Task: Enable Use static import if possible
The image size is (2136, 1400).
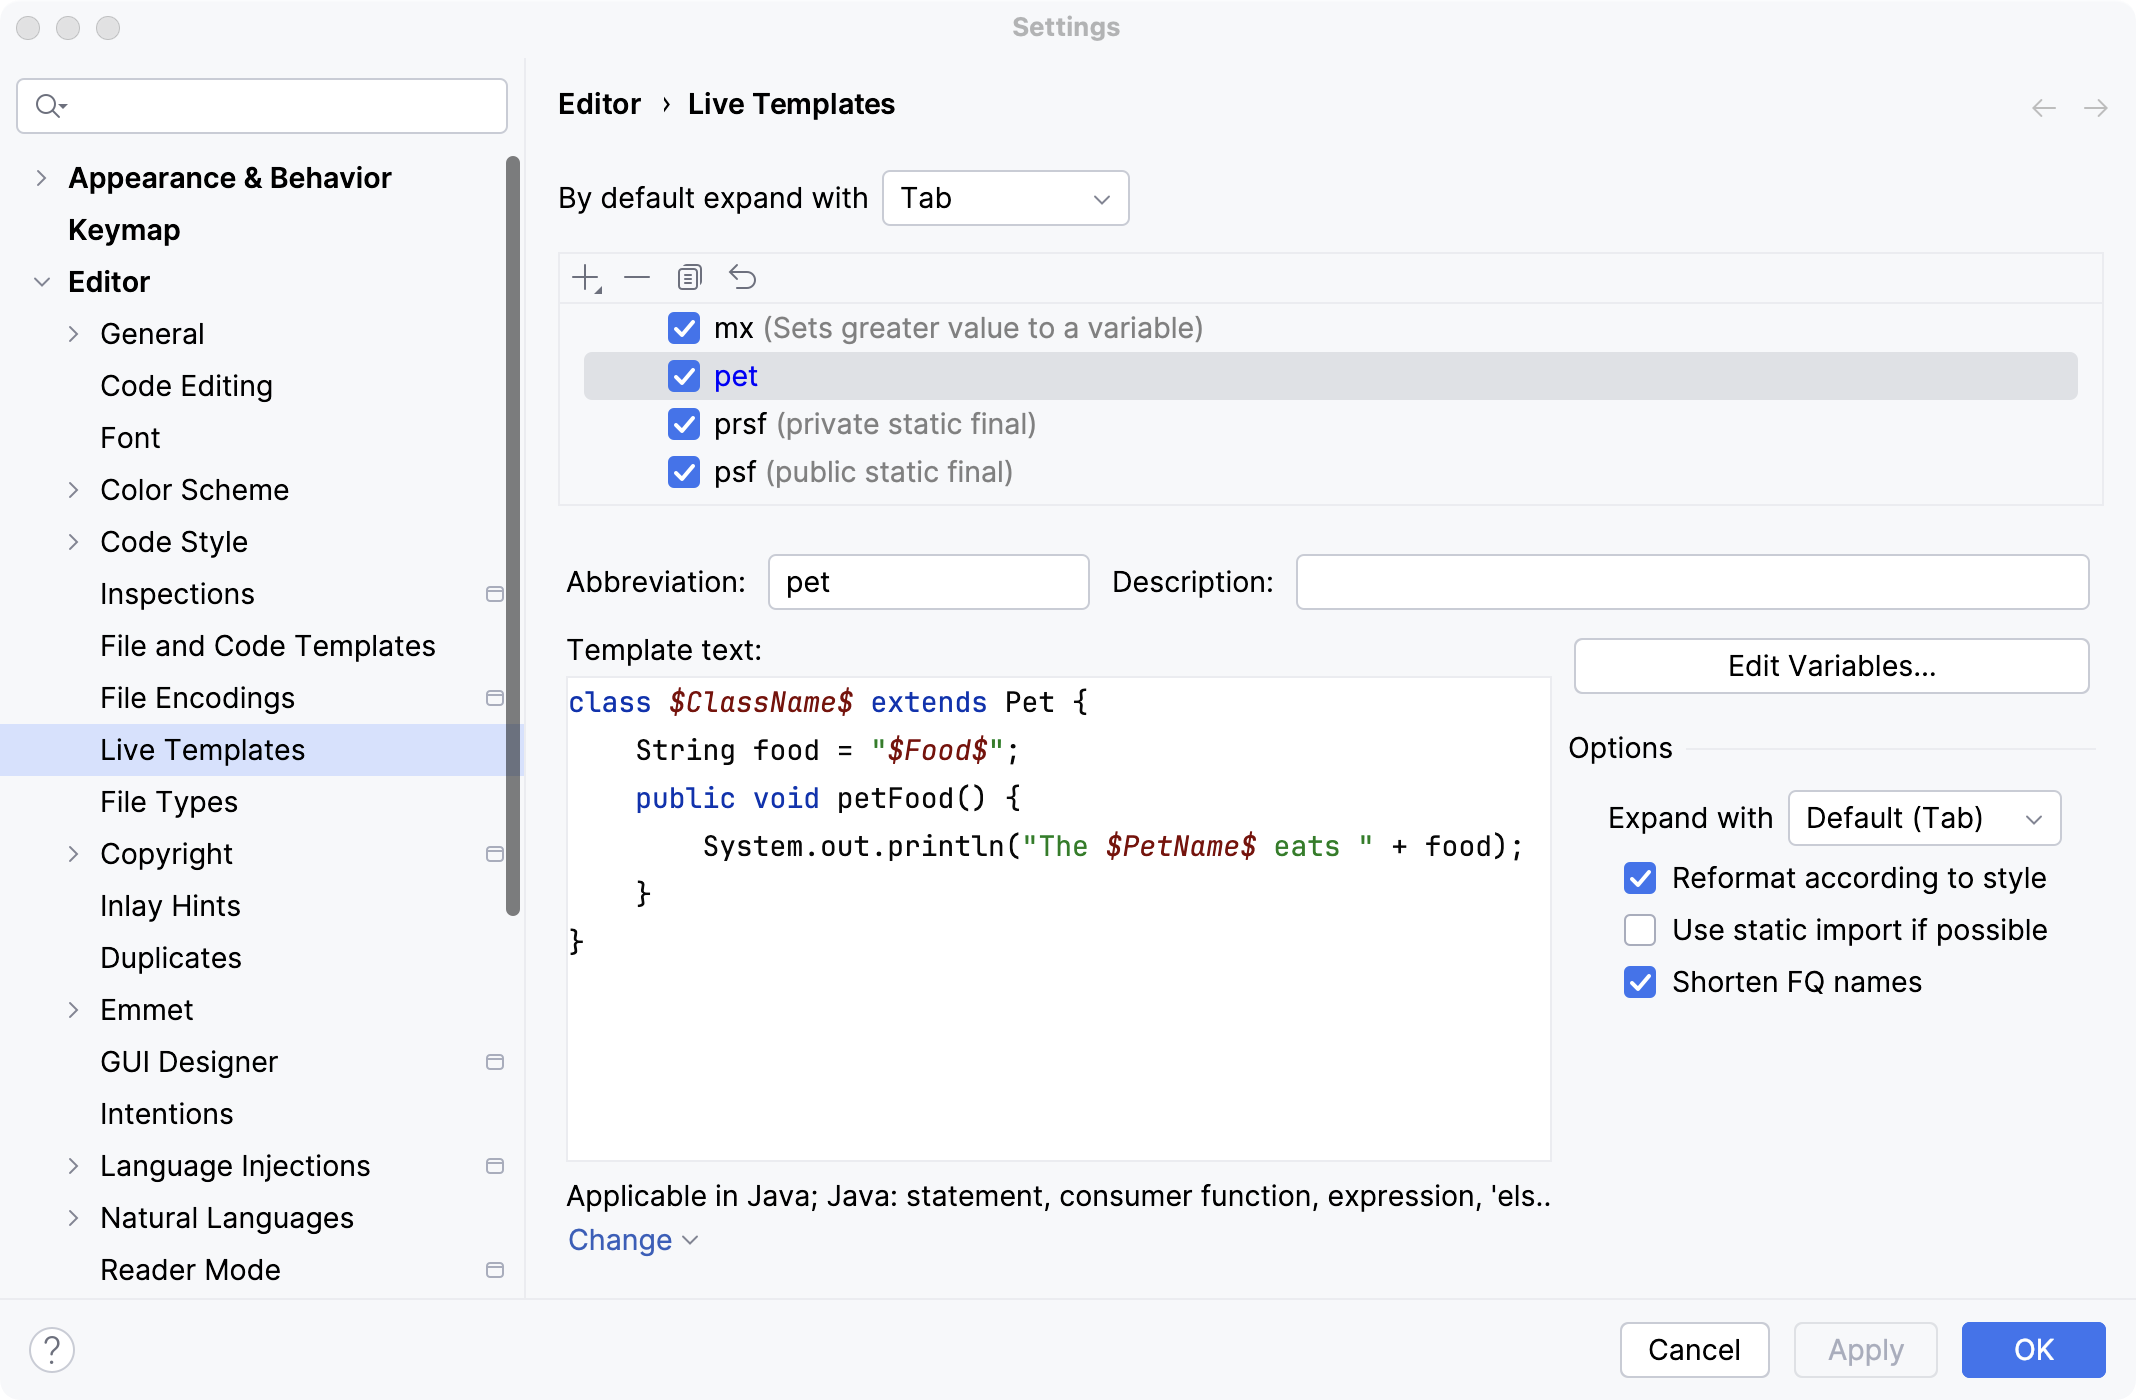Action: [1640, 930]
